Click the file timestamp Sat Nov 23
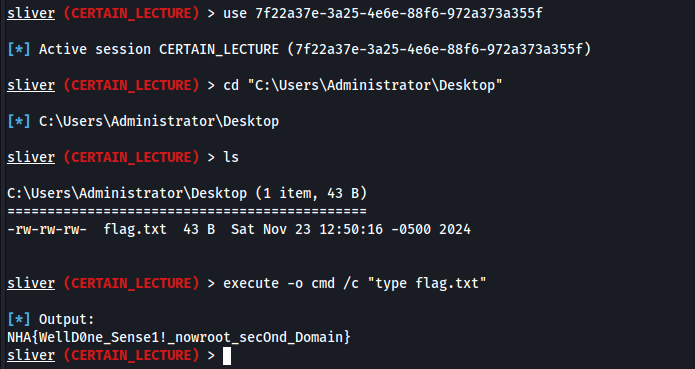Screen dimensions: 695x369 pos(351,229)
